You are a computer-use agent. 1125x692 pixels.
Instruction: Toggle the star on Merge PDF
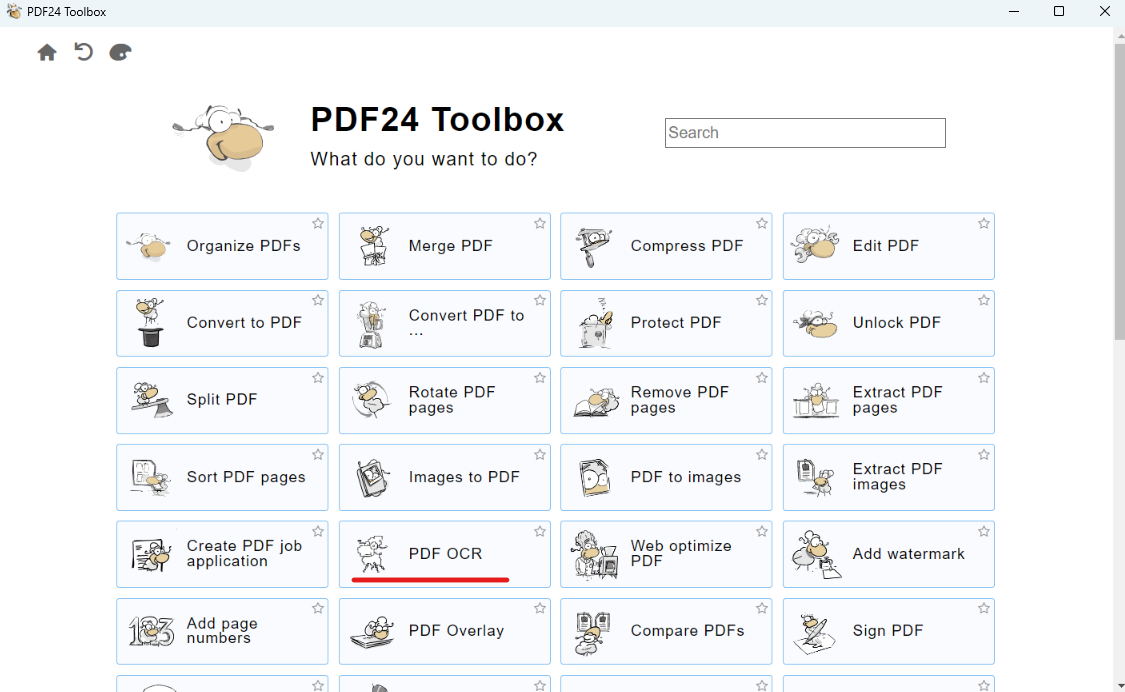click(540, 224)
